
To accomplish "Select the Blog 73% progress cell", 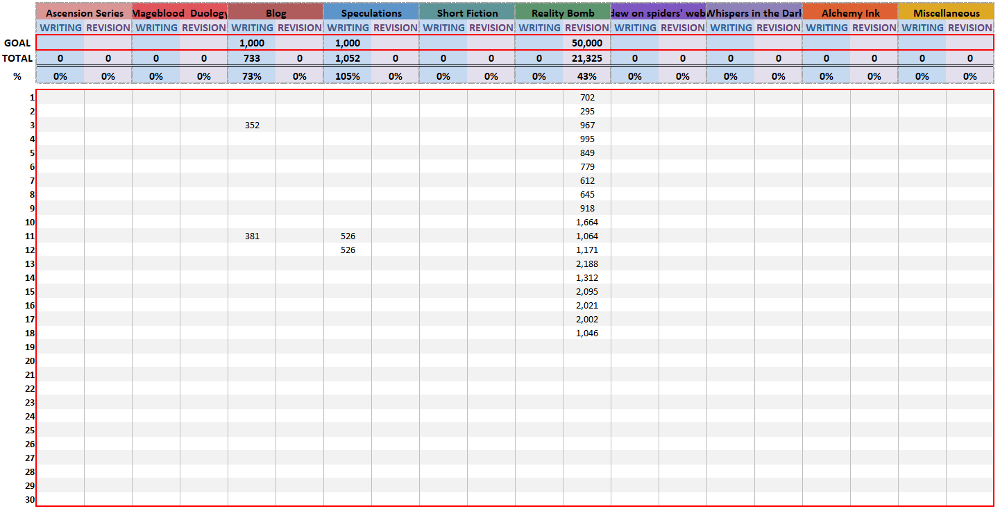I will click(252, 76).
